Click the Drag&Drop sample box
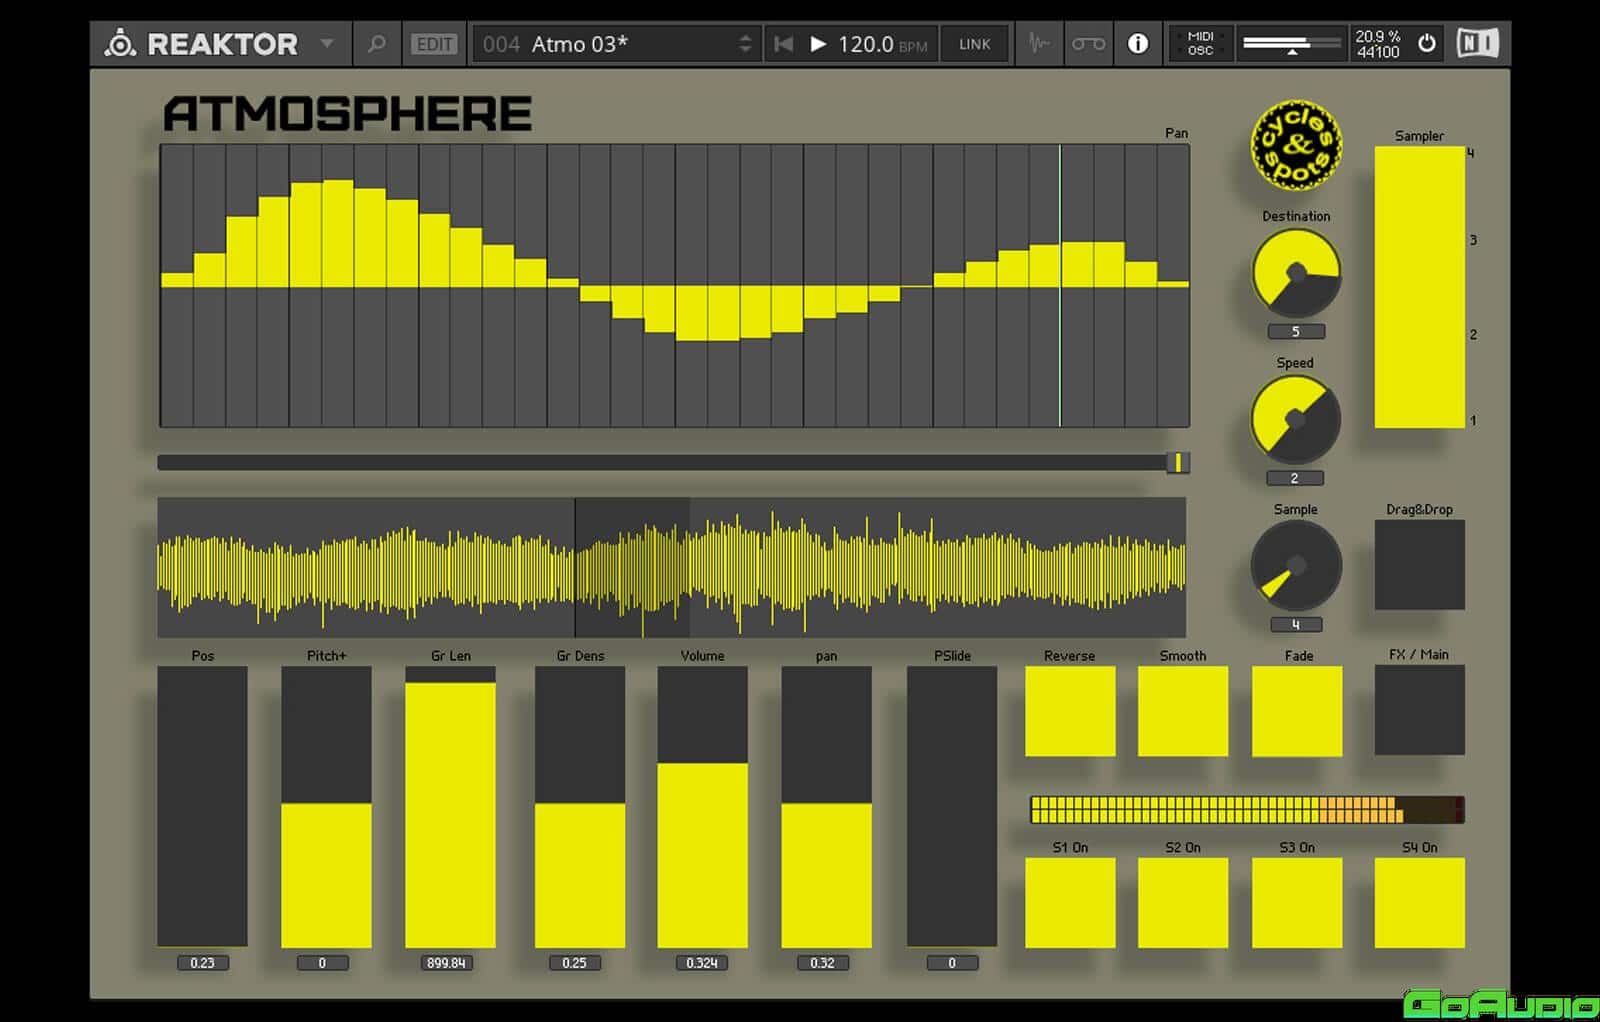The image size is (1600, 1022). click(1420, 565)
